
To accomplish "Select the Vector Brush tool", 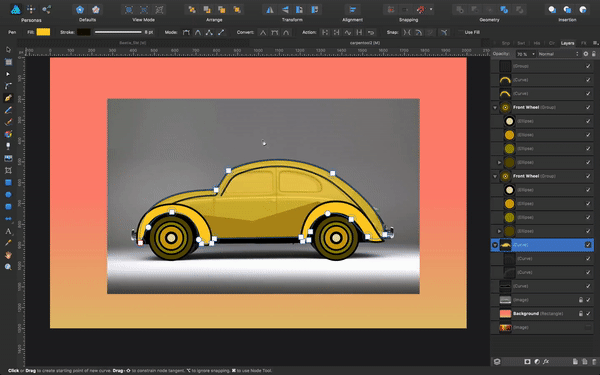I will [8, 122].
